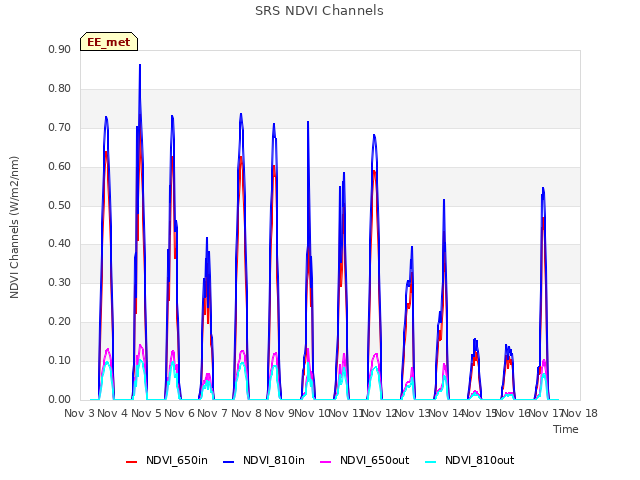The image size is (640, 480).
Task: Click the red NDVI_650in legend swatch
Action: point(131,462)
